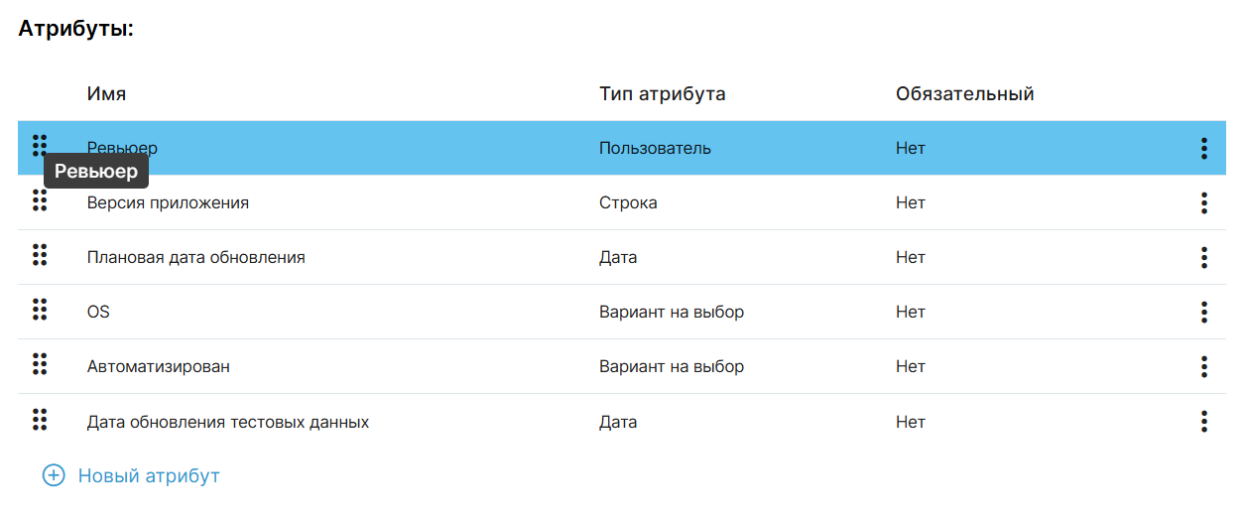The width and height of the screenshot is (1246, 521).
Task: Click the drag handle for Автоматизирован
Action: point(40,365)
